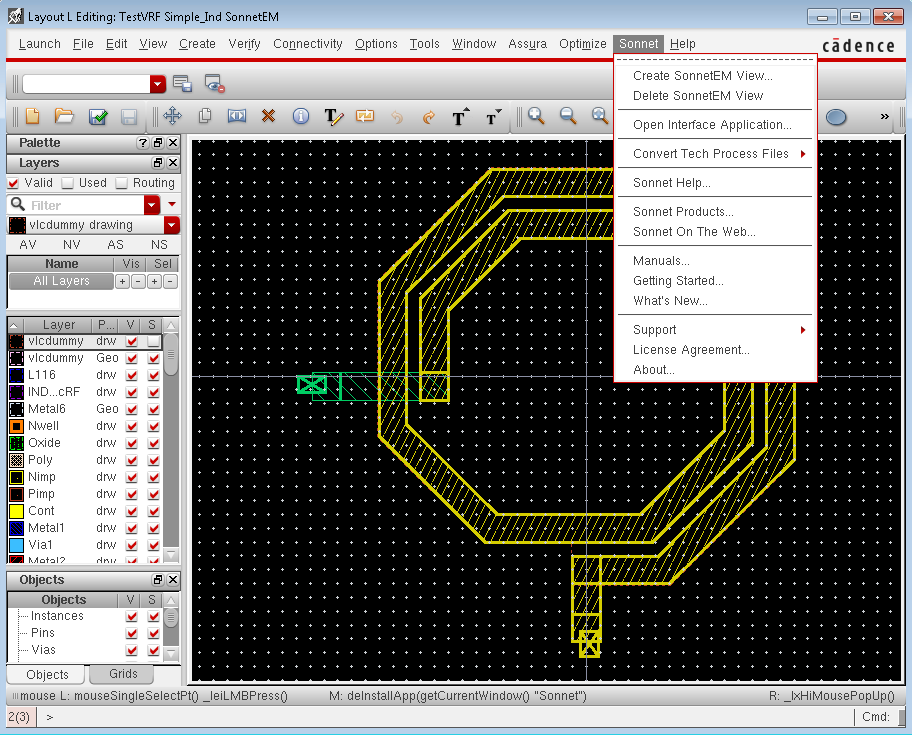
Task: Click the NS none-selectable button
Action: tap(159, 245)
